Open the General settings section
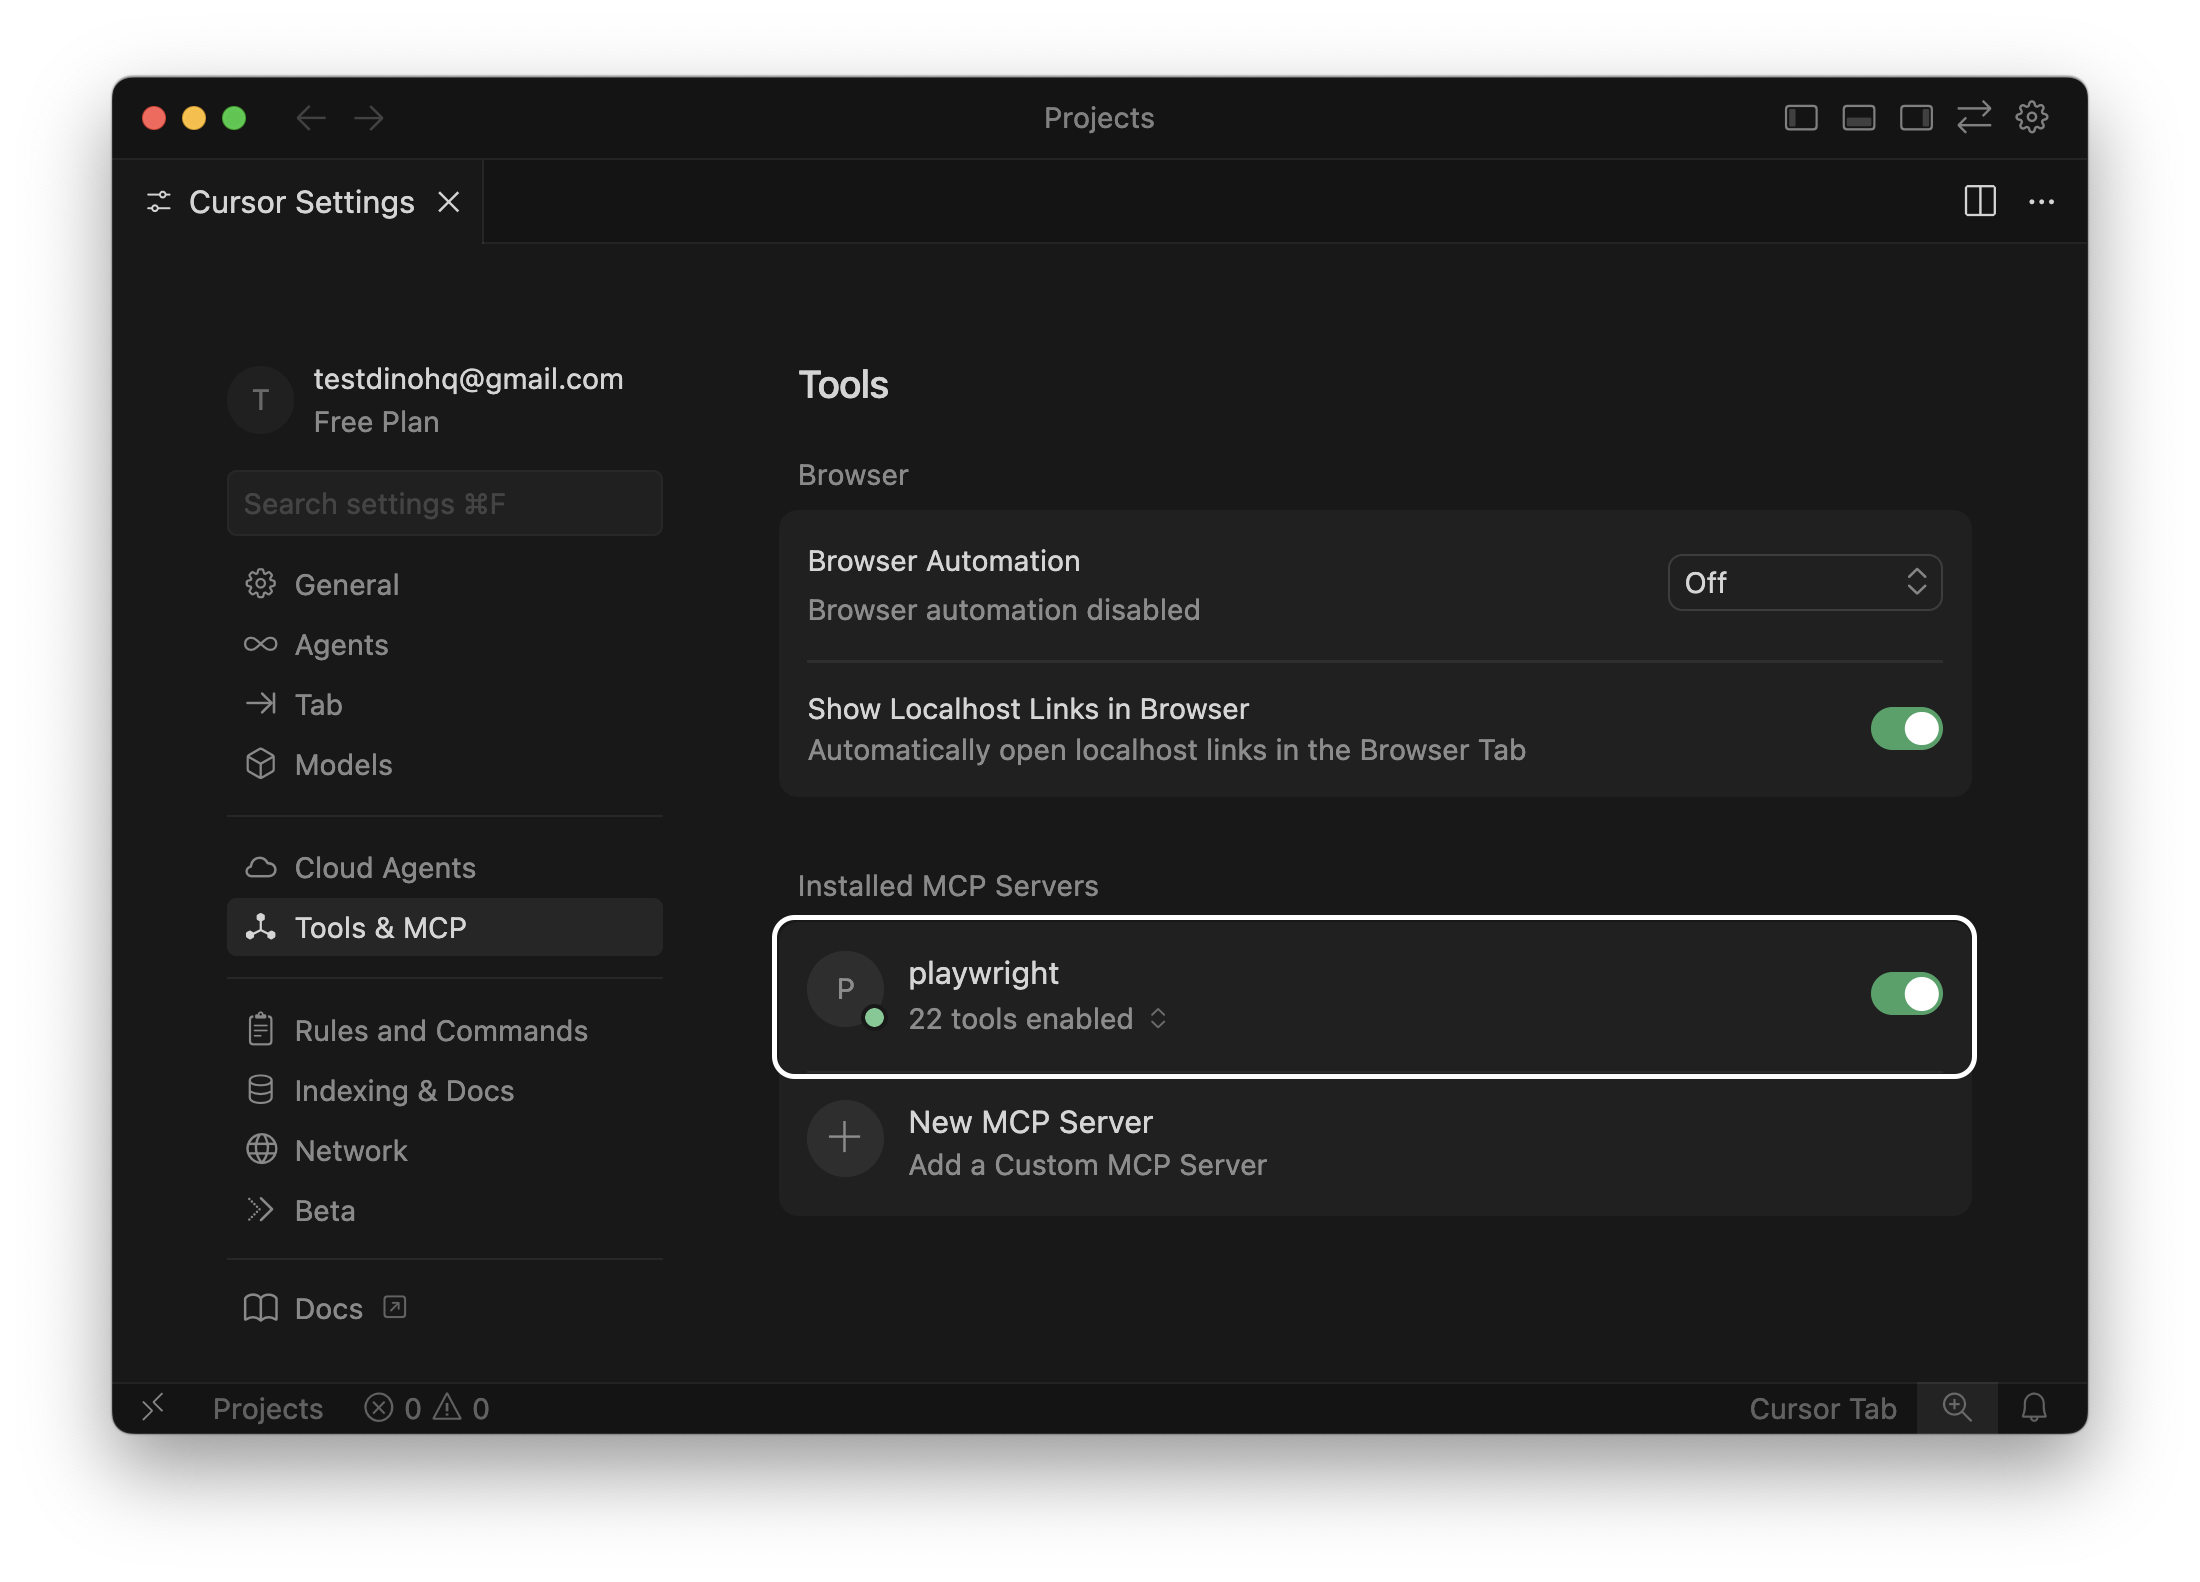2200x1582 pixels. 345,584
